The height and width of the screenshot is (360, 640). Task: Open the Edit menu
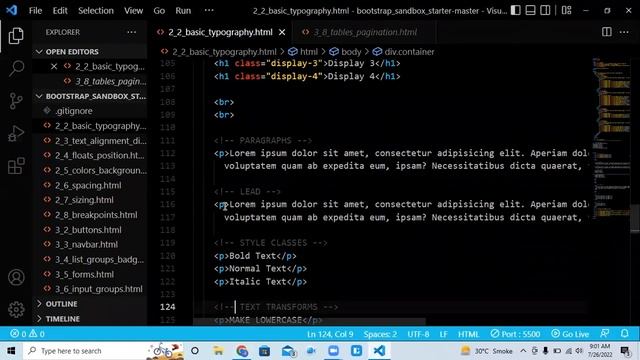tap(60, 11)
